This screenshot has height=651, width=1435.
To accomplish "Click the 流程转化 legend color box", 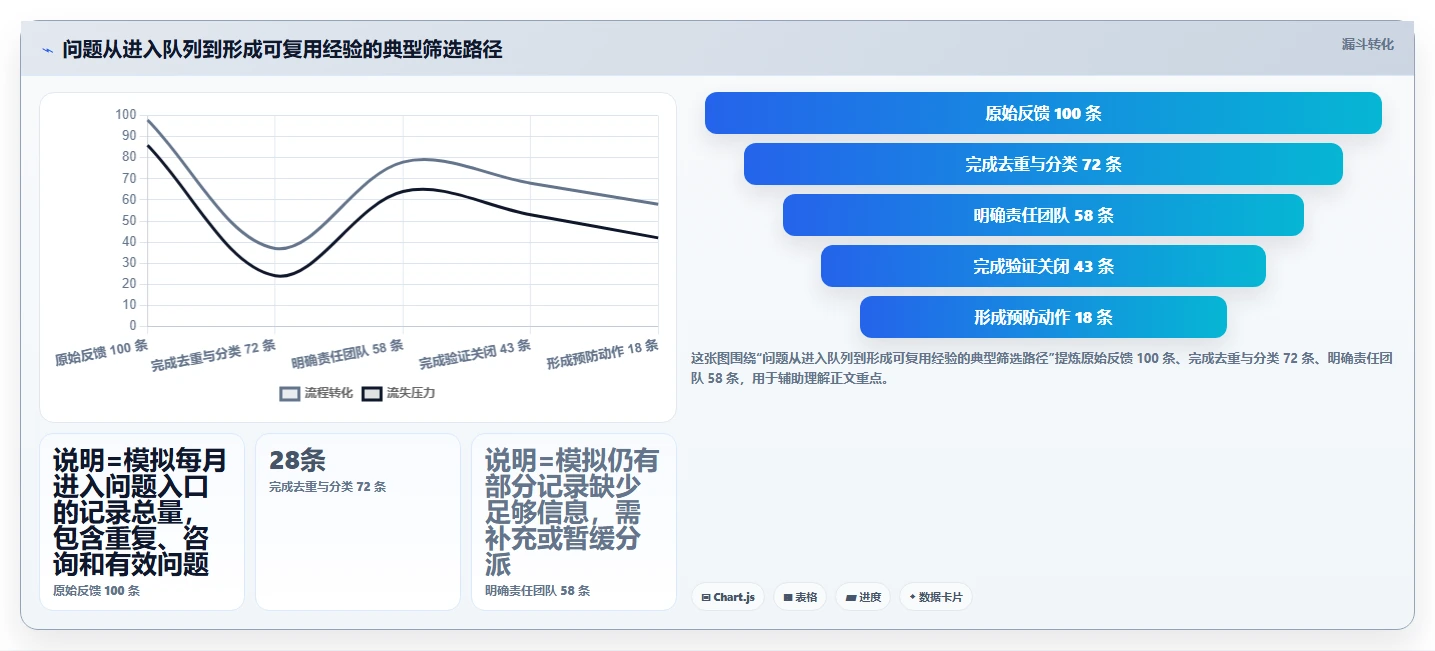I will 290,394.
